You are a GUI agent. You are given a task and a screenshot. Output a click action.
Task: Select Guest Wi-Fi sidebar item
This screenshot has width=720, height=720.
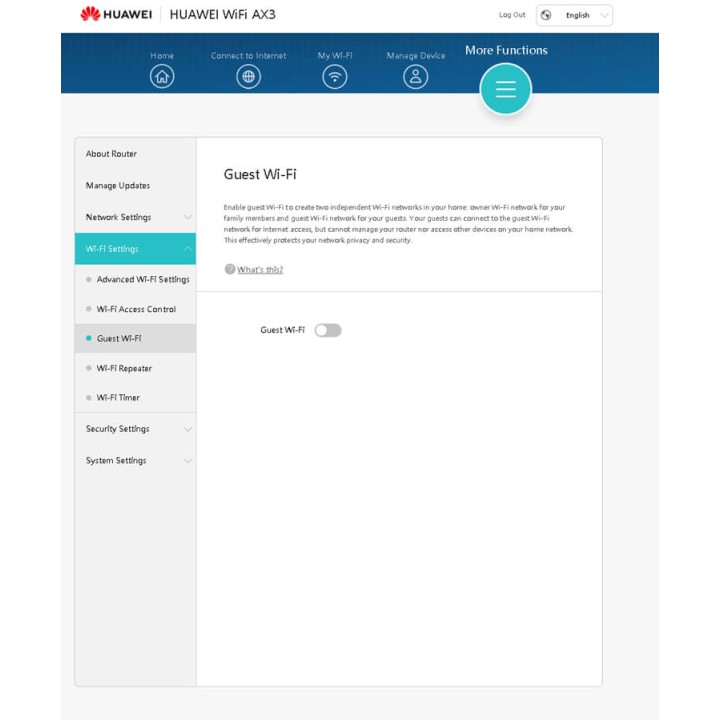click(135, 338)
